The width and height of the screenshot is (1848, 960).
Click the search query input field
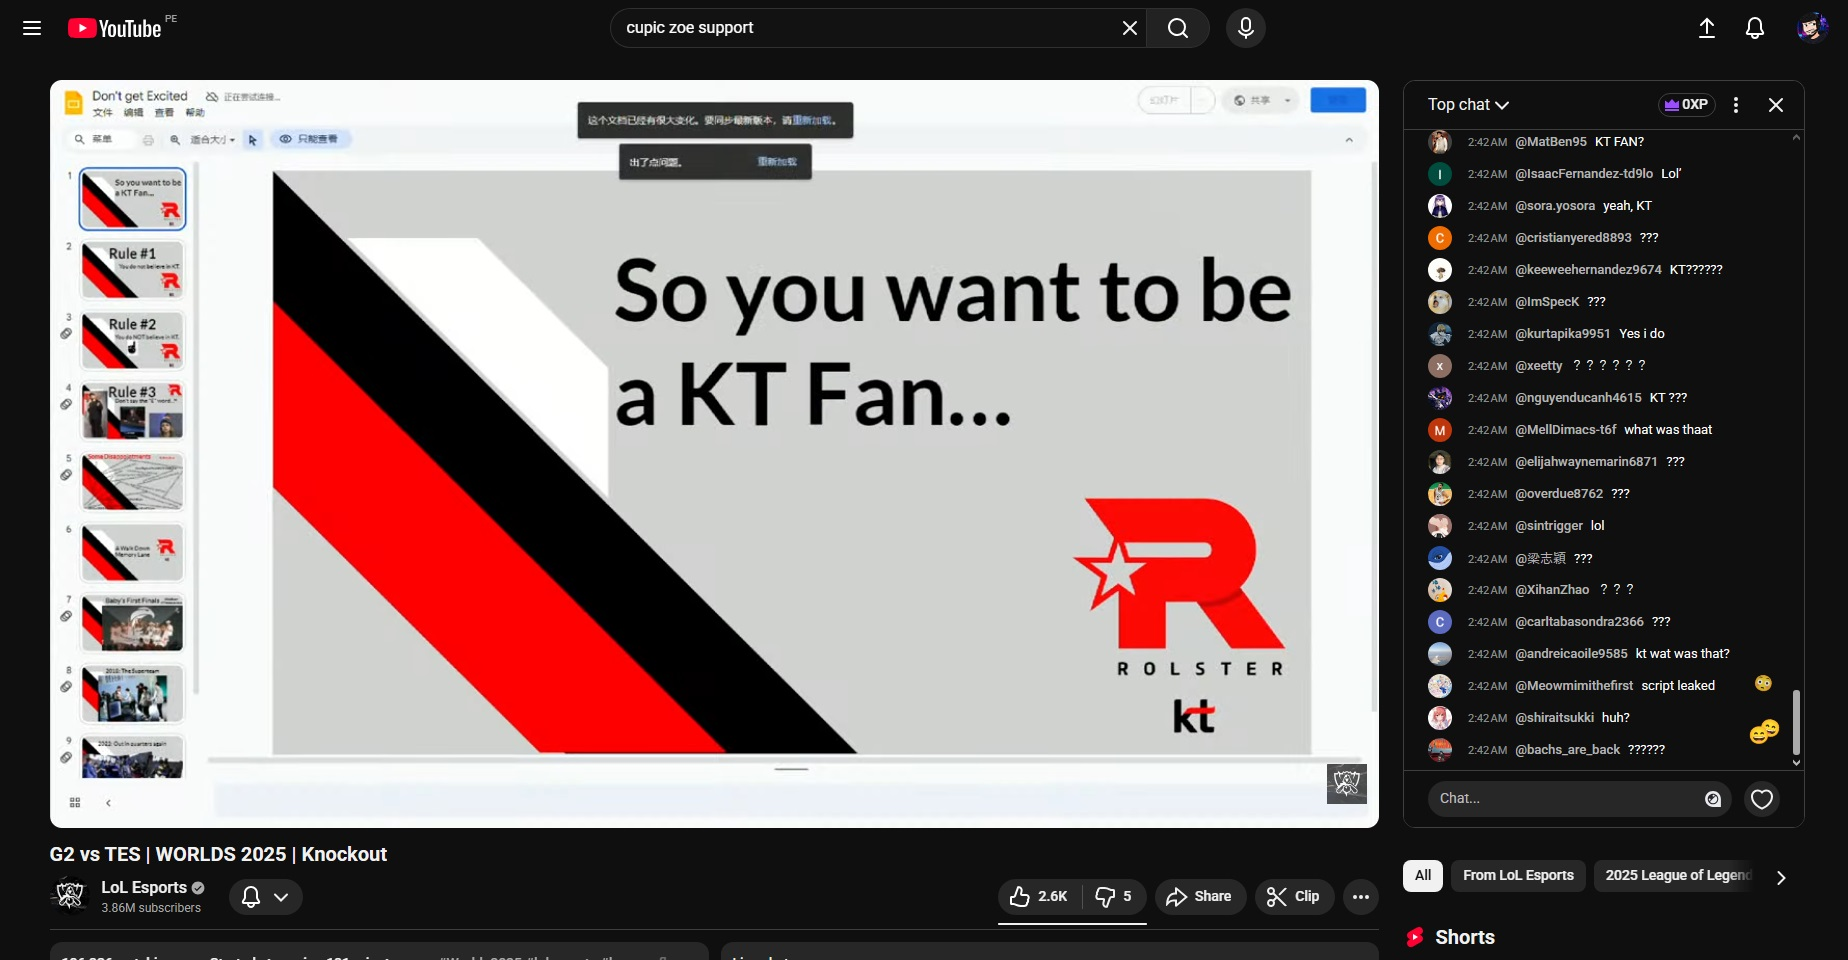point(866,28)
